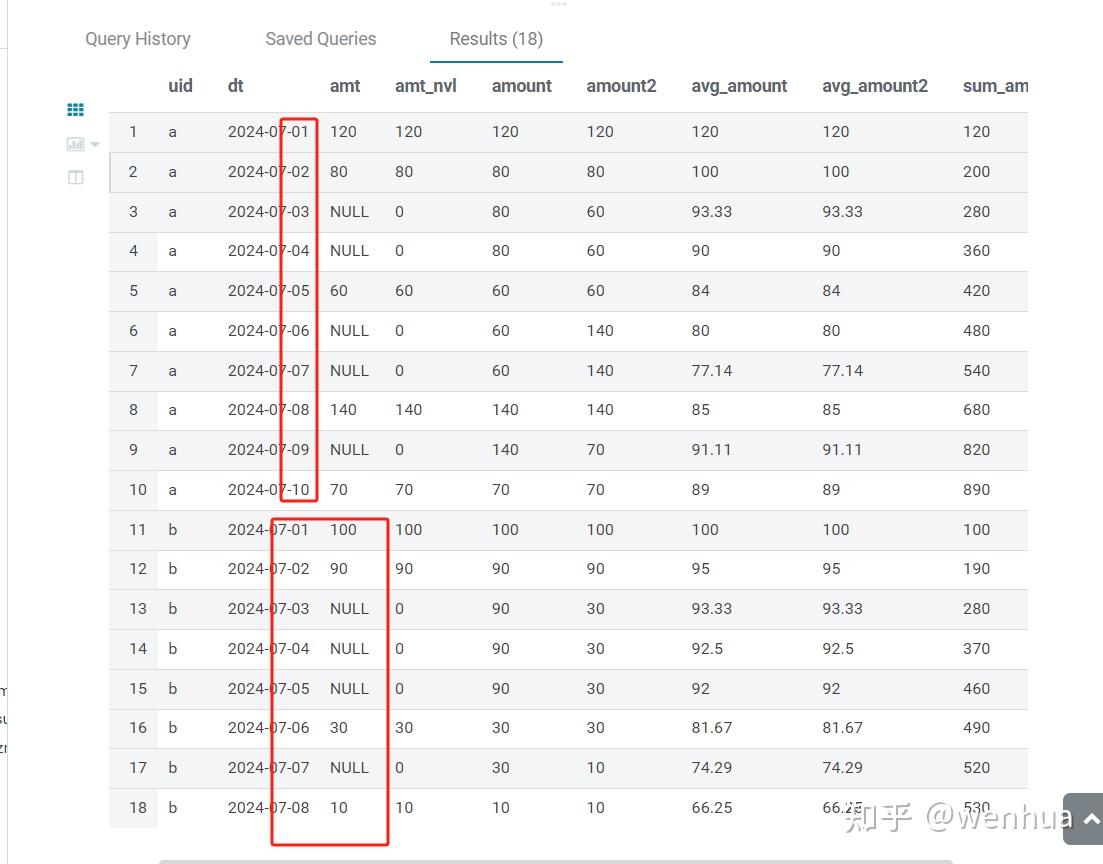Open the Saved Queries tab
This screenshot has height=864, width=1103.
tap(321, 39)
